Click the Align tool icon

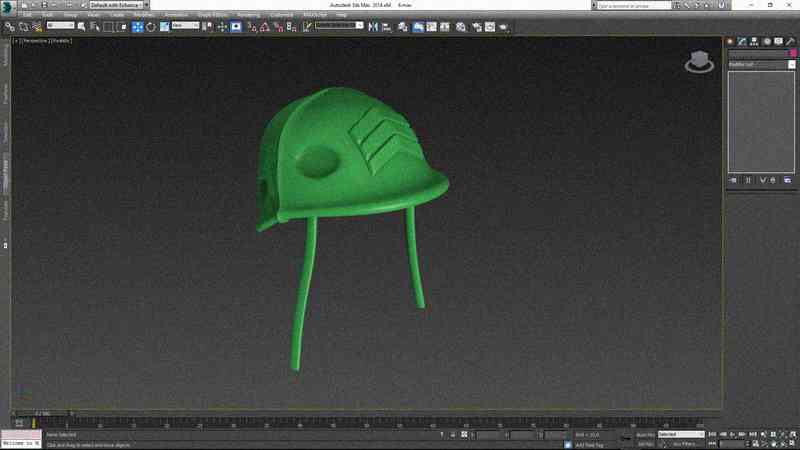coord(386,27)
